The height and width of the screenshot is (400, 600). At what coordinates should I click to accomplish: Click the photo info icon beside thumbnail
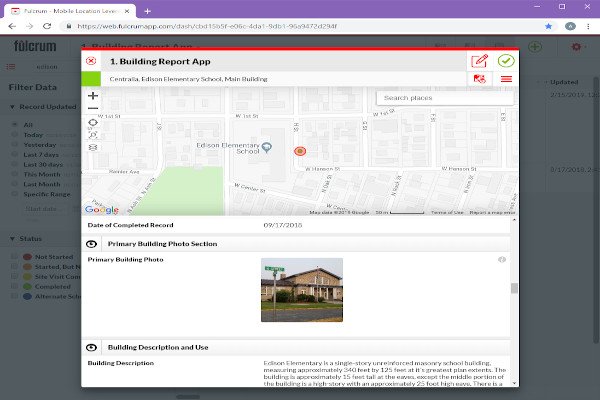click(x=502, y=260)
